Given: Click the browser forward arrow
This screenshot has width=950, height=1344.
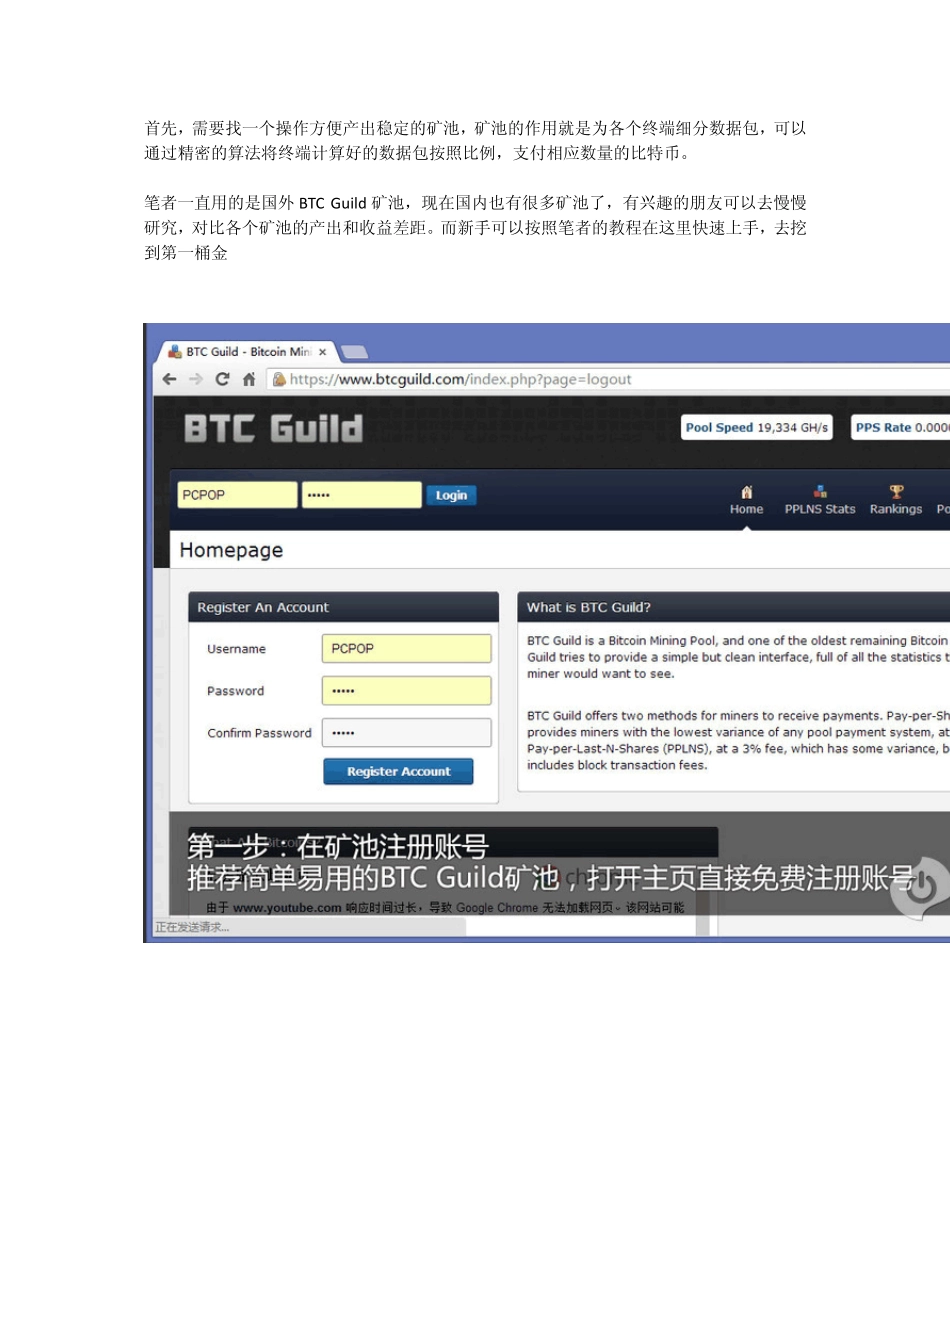Looking at the screenshot, I should point(196,379).
